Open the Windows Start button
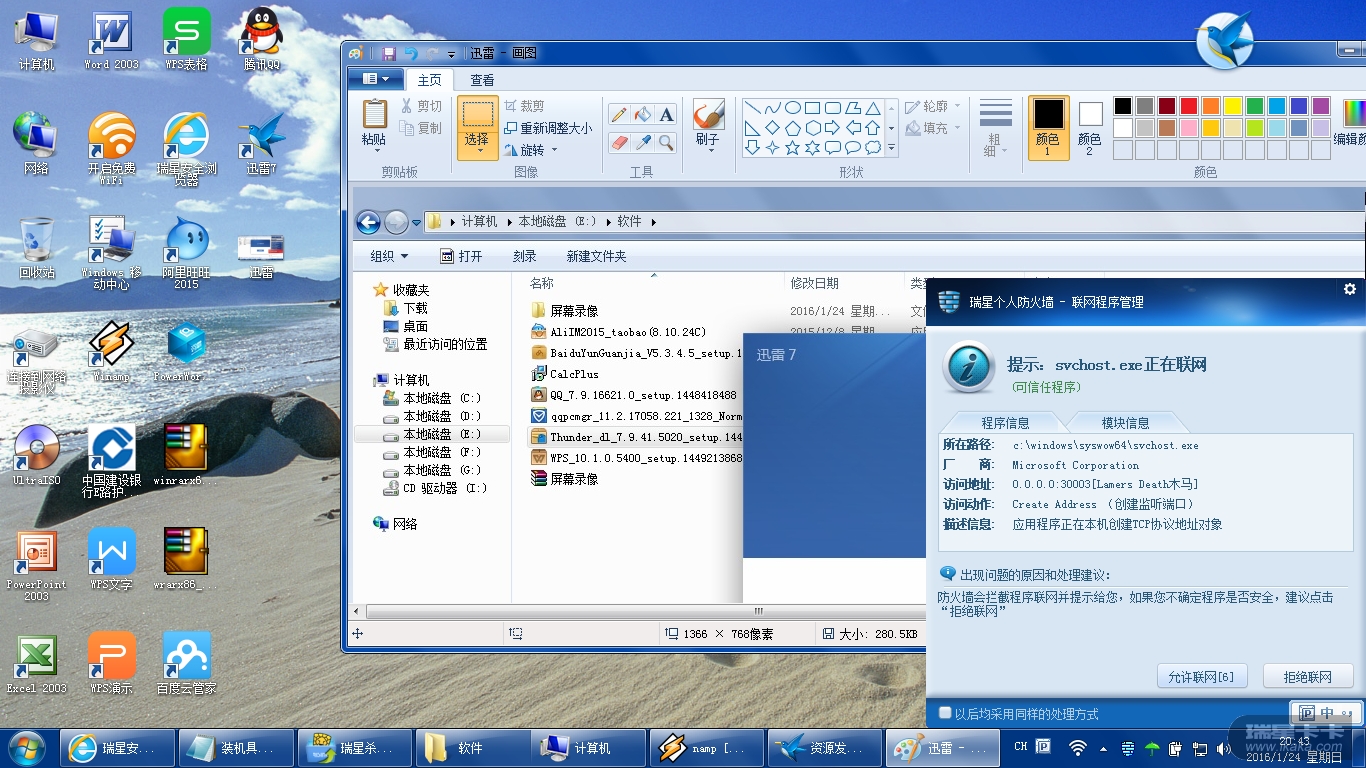The height and width of the screenshot is (768, 1366). 27,747
